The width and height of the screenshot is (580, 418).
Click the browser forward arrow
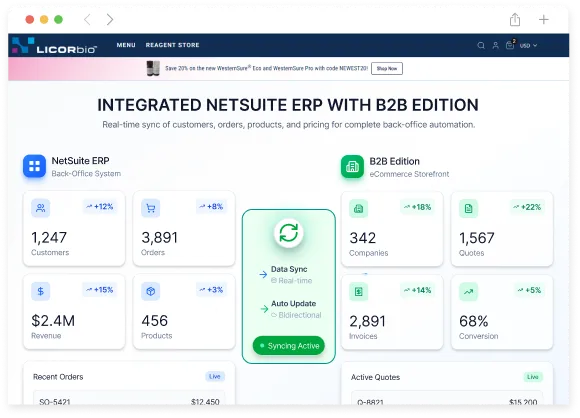click(110, 19)
